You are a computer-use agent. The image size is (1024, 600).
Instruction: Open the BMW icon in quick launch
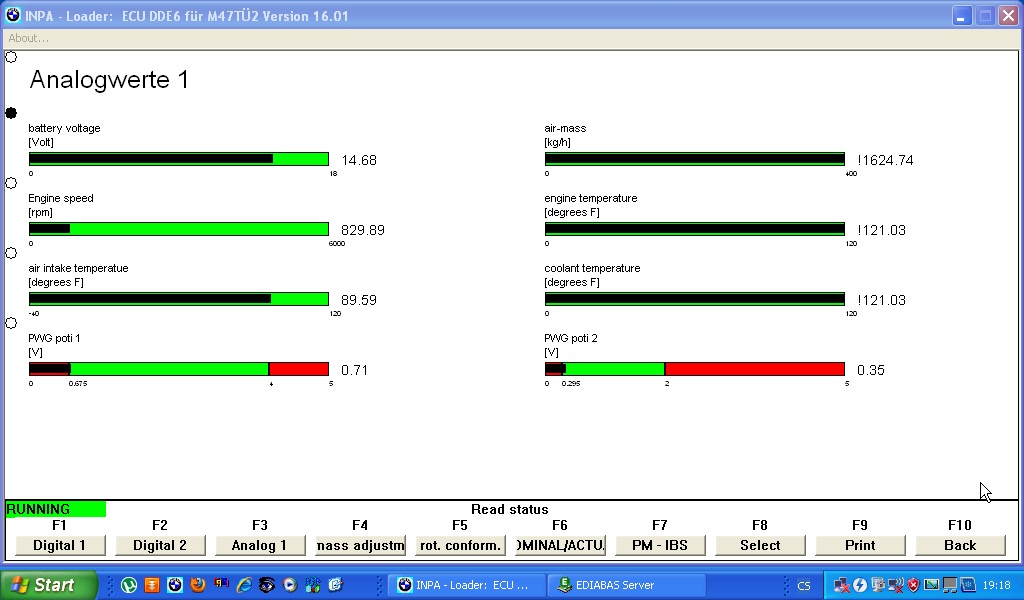(x=175, y=585)
